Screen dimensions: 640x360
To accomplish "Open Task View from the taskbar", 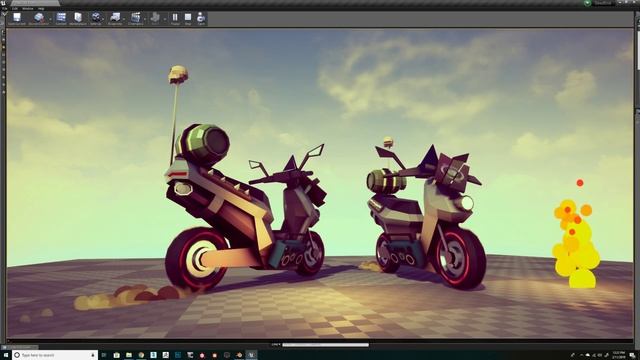I will click(x=104, y=355).
